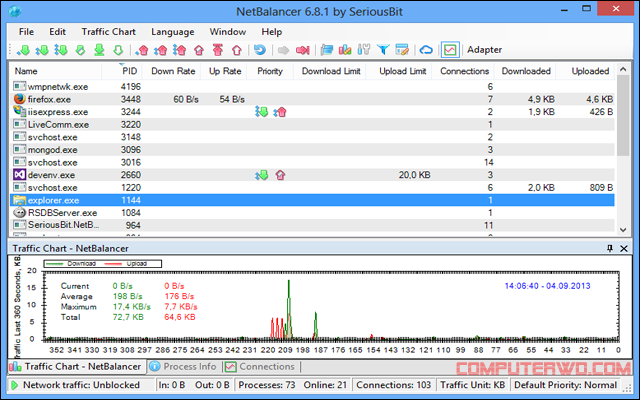Select the firefox.exe process row

(312, 99)
